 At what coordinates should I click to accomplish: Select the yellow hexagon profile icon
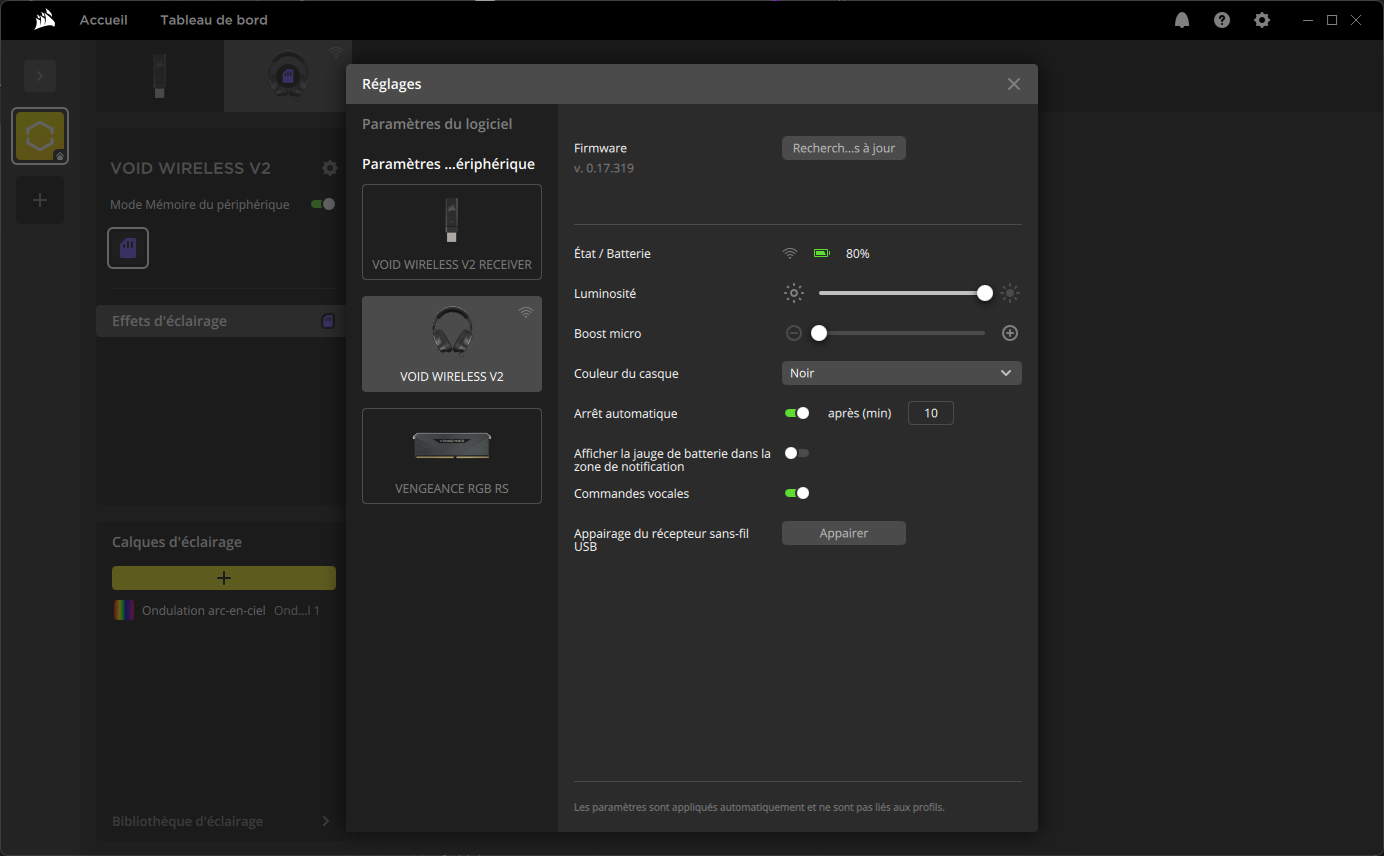click(40, 136)
